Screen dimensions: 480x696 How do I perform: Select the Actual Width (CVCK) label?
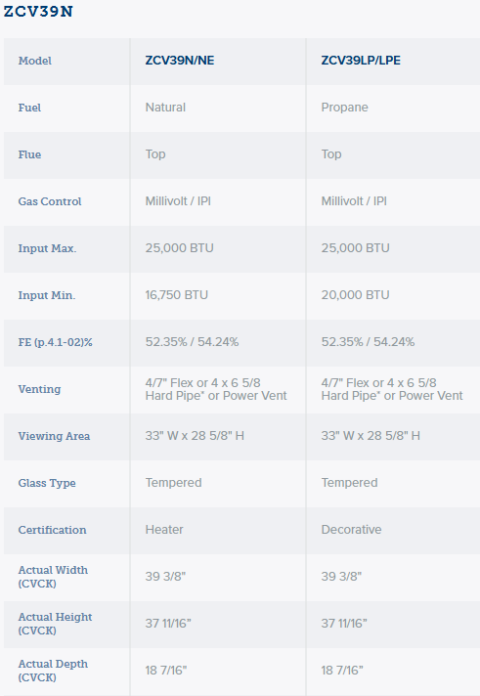(53, 577)
